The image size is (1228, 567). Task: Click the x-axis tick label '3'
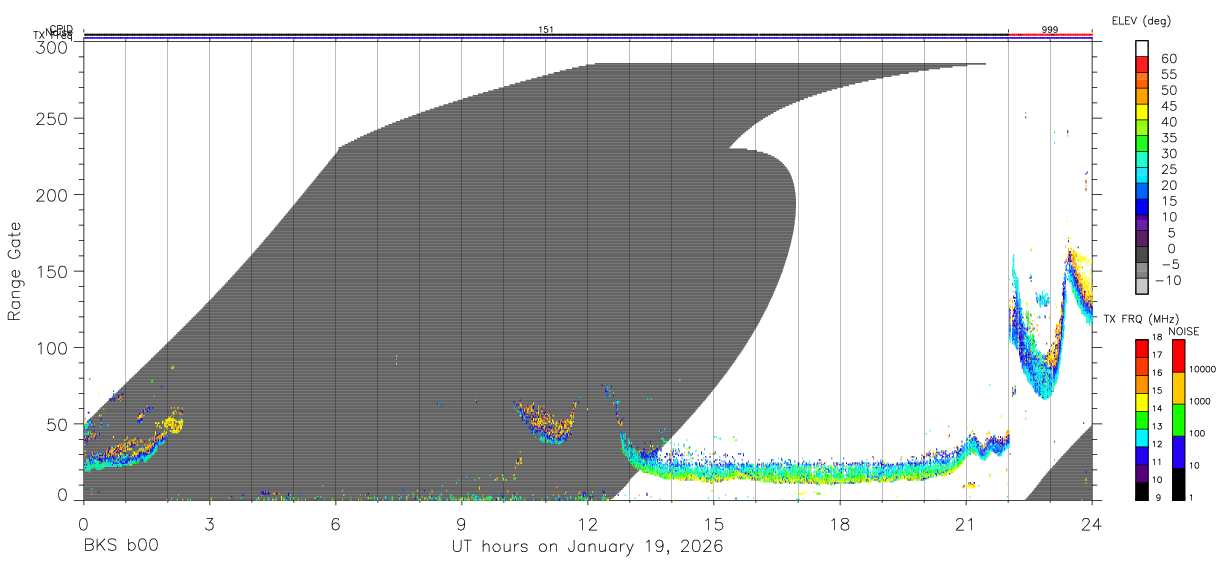tap(209, 523)
